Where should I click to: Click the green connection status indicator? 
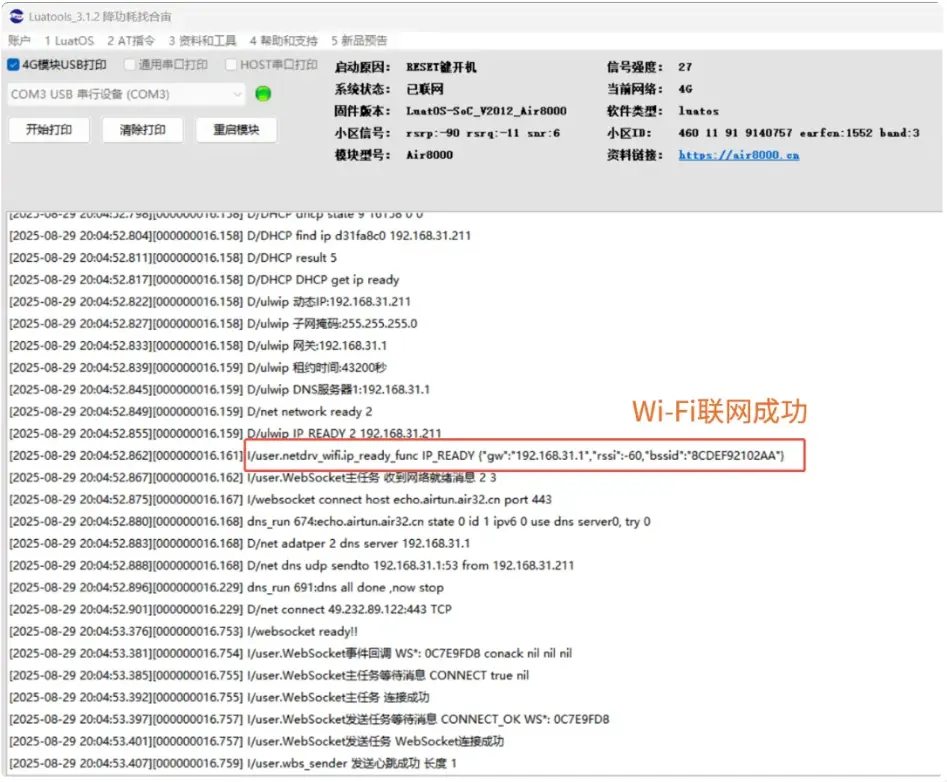263,94
